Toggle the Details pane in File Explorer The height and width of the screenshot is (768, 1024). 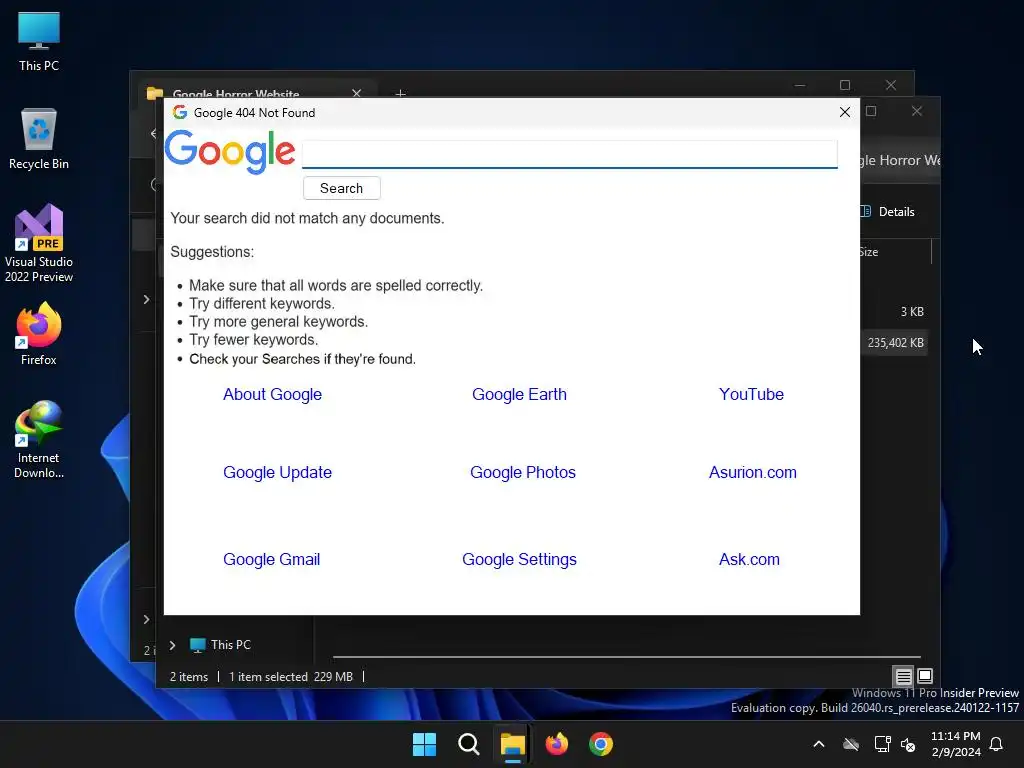pyautogui.click(x=888, y=212)
